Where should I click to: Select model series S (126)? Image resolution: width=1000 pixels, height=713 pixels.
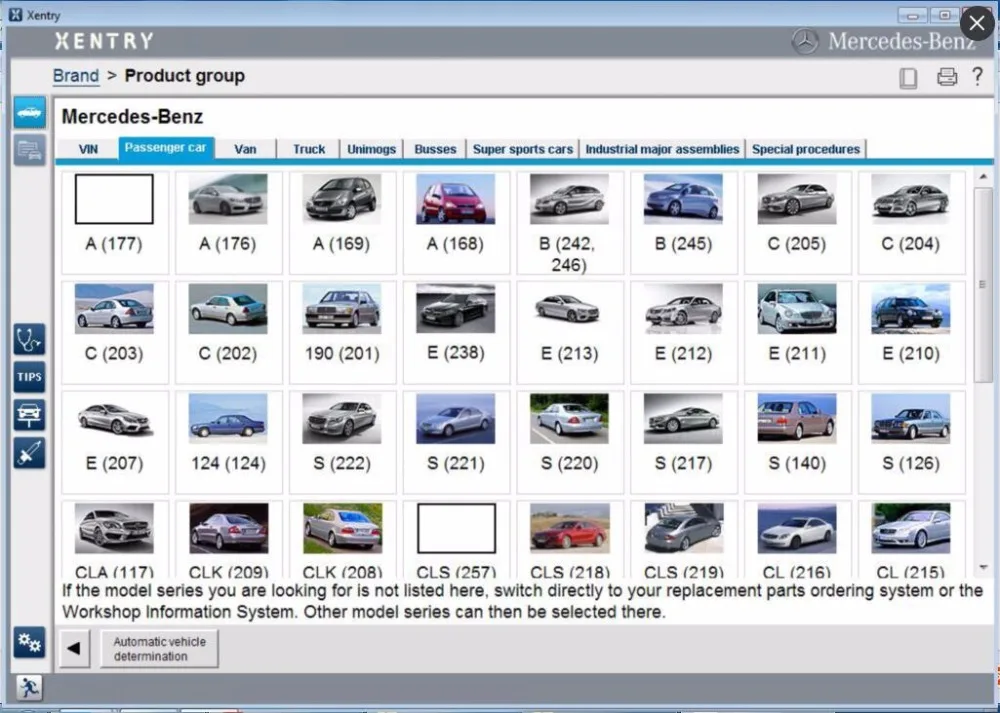coord(911,442)
